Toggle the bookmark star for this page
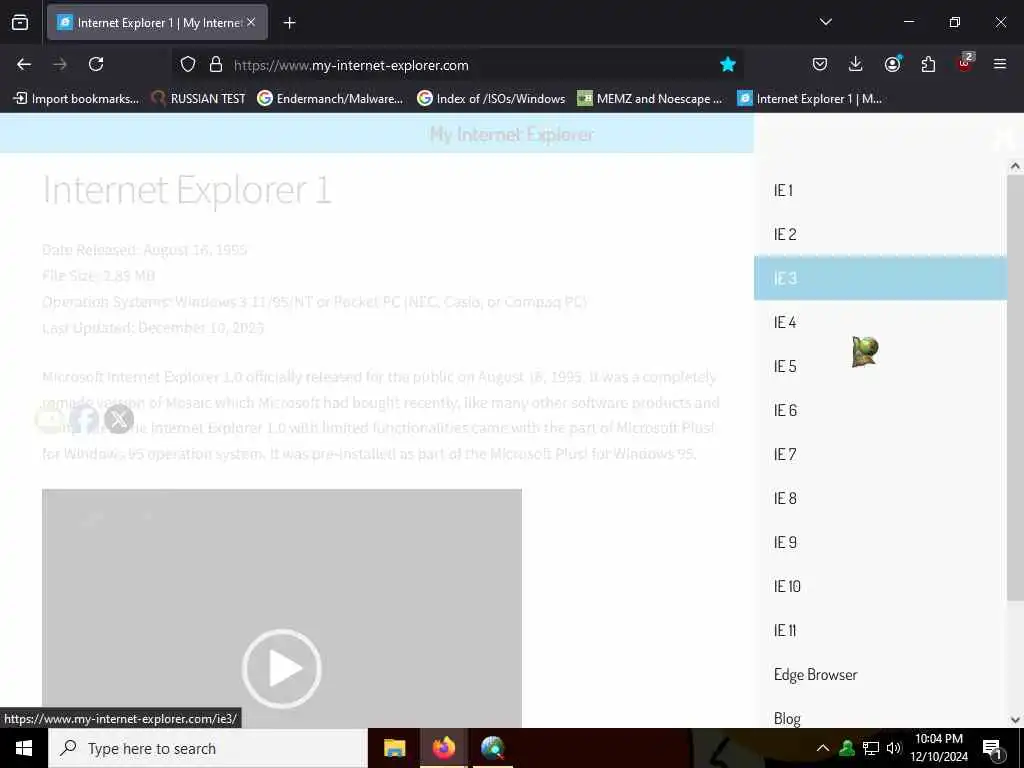This screenshot has height=768, width=1024. pyautogui.click(x=728, y=64)
